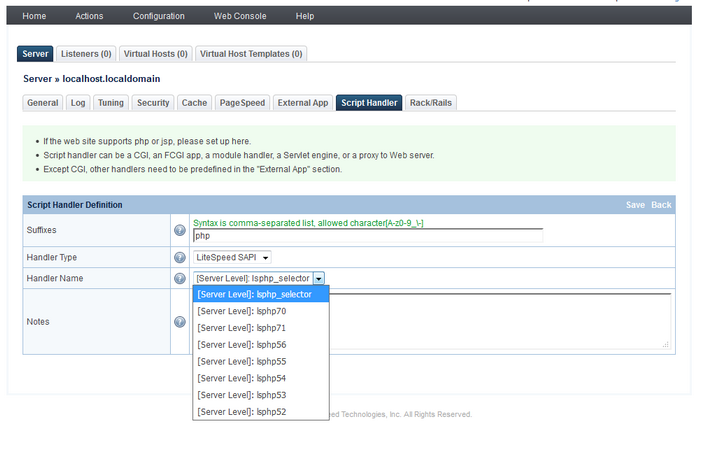Viewport: 713px width, 450px height.
Task: Open the Home menu
Action: 34,16
